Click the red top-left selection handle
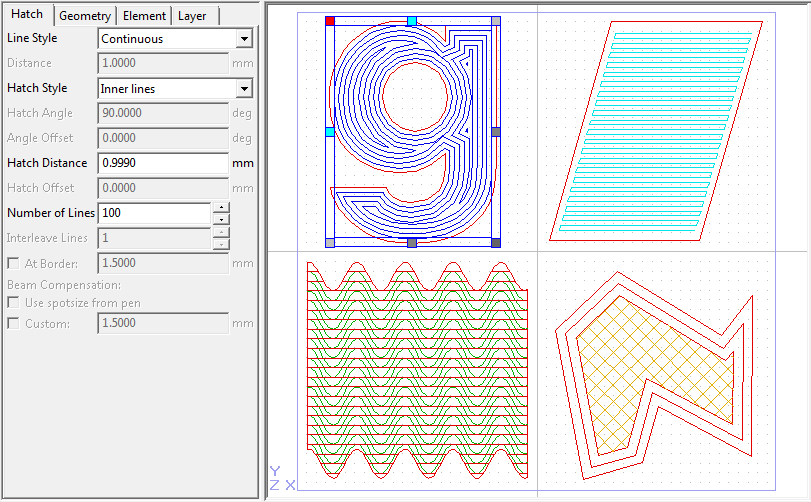 click(x=330, y=21)
